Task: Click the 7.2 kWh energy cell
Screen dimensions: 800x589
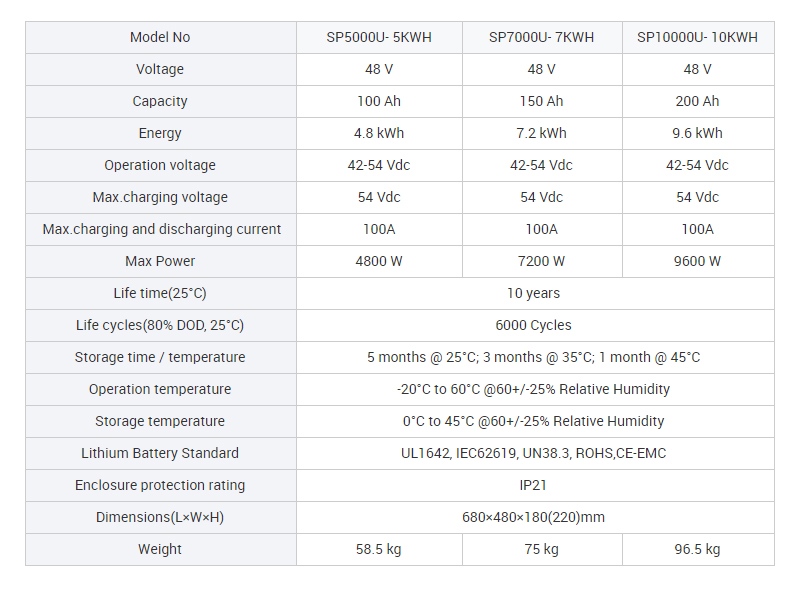Action: pos(541,133)
